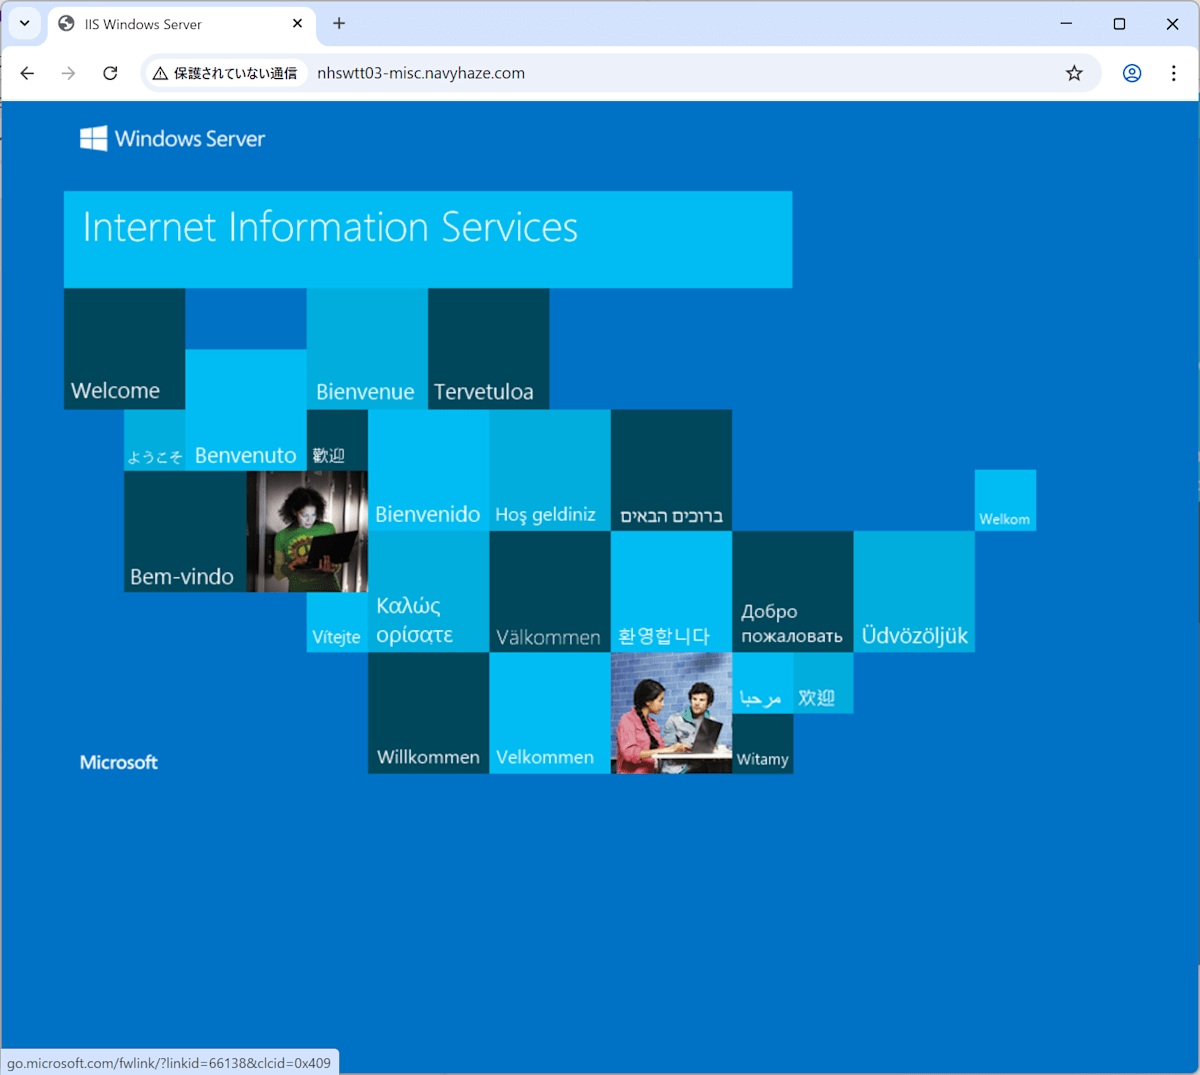The image size is (1200, 1075).
Task: Click the Vítejte tile
Action: click(x=337, y=622)
